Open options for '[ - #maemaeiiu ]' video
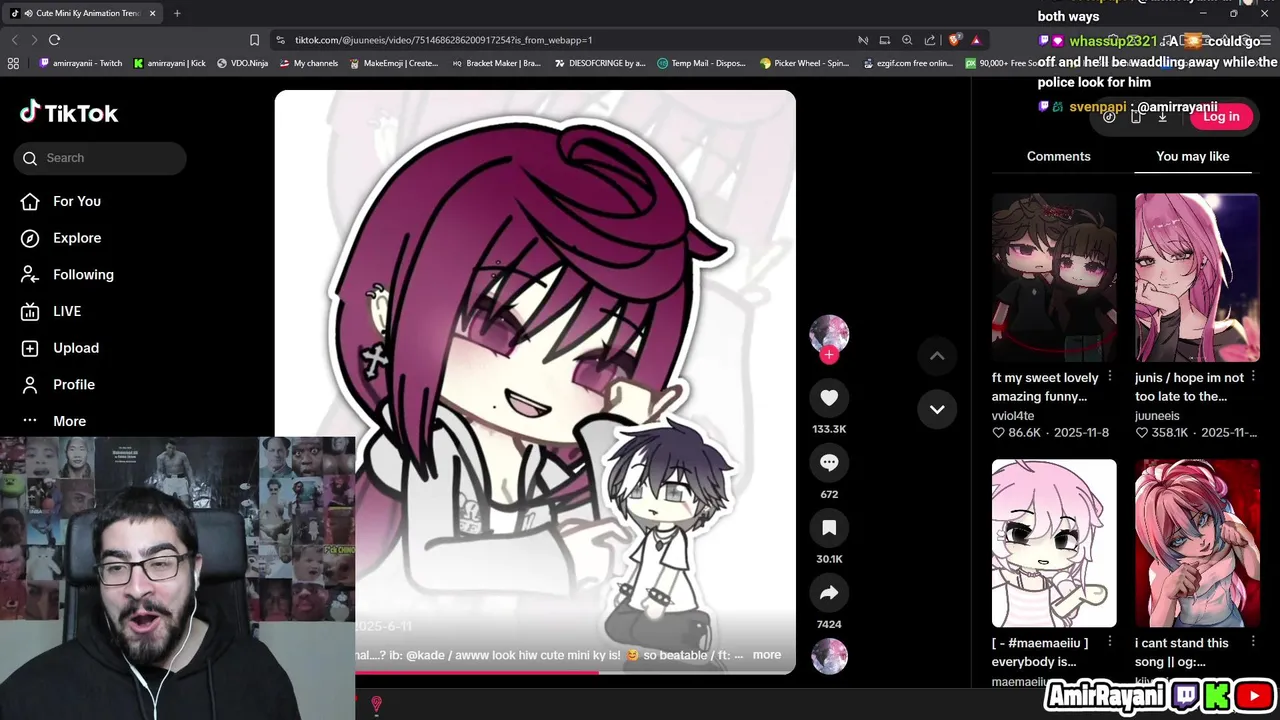Image resolution: width=1280 pixels, height=720 pixels. tap(1109, 643)
